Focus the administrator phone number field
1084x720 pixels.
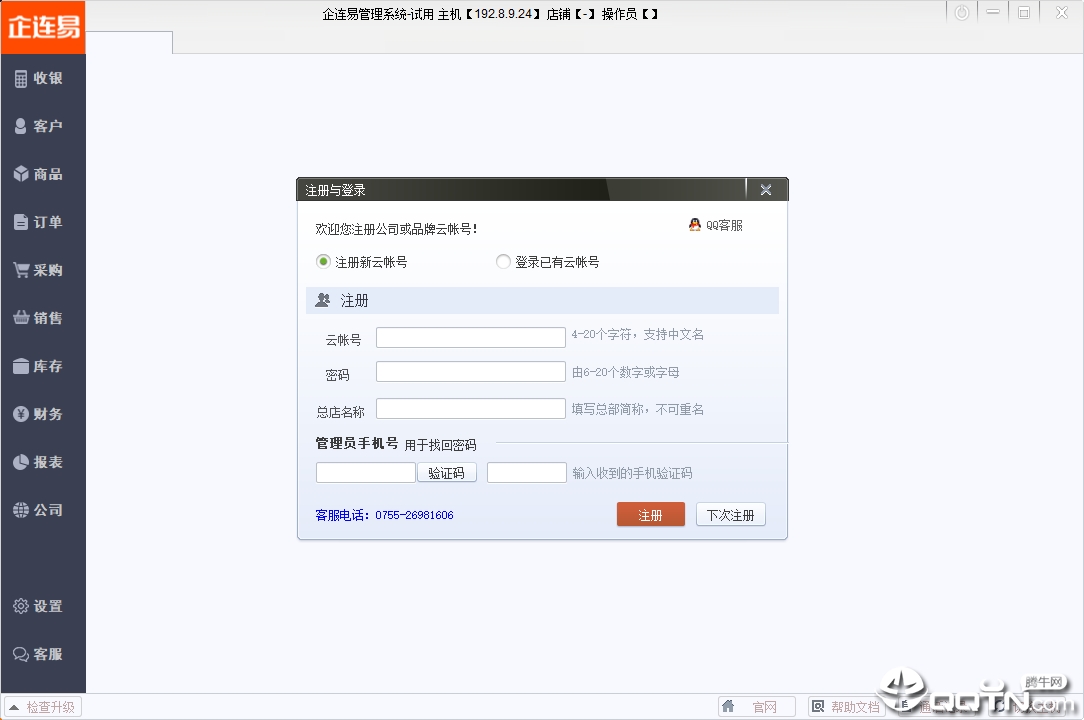click(x=366, y=472)
